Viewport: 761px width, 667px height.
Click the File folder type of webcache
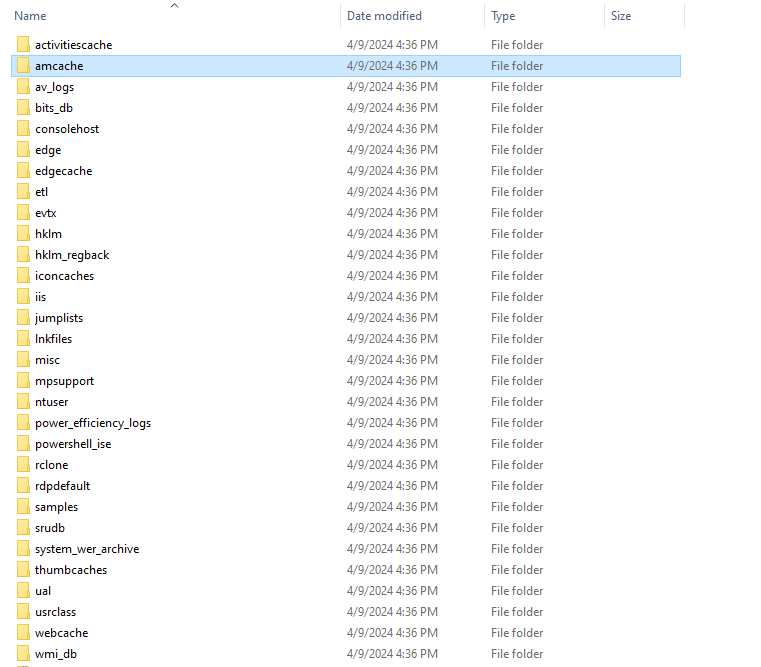[x=517, y=633]
